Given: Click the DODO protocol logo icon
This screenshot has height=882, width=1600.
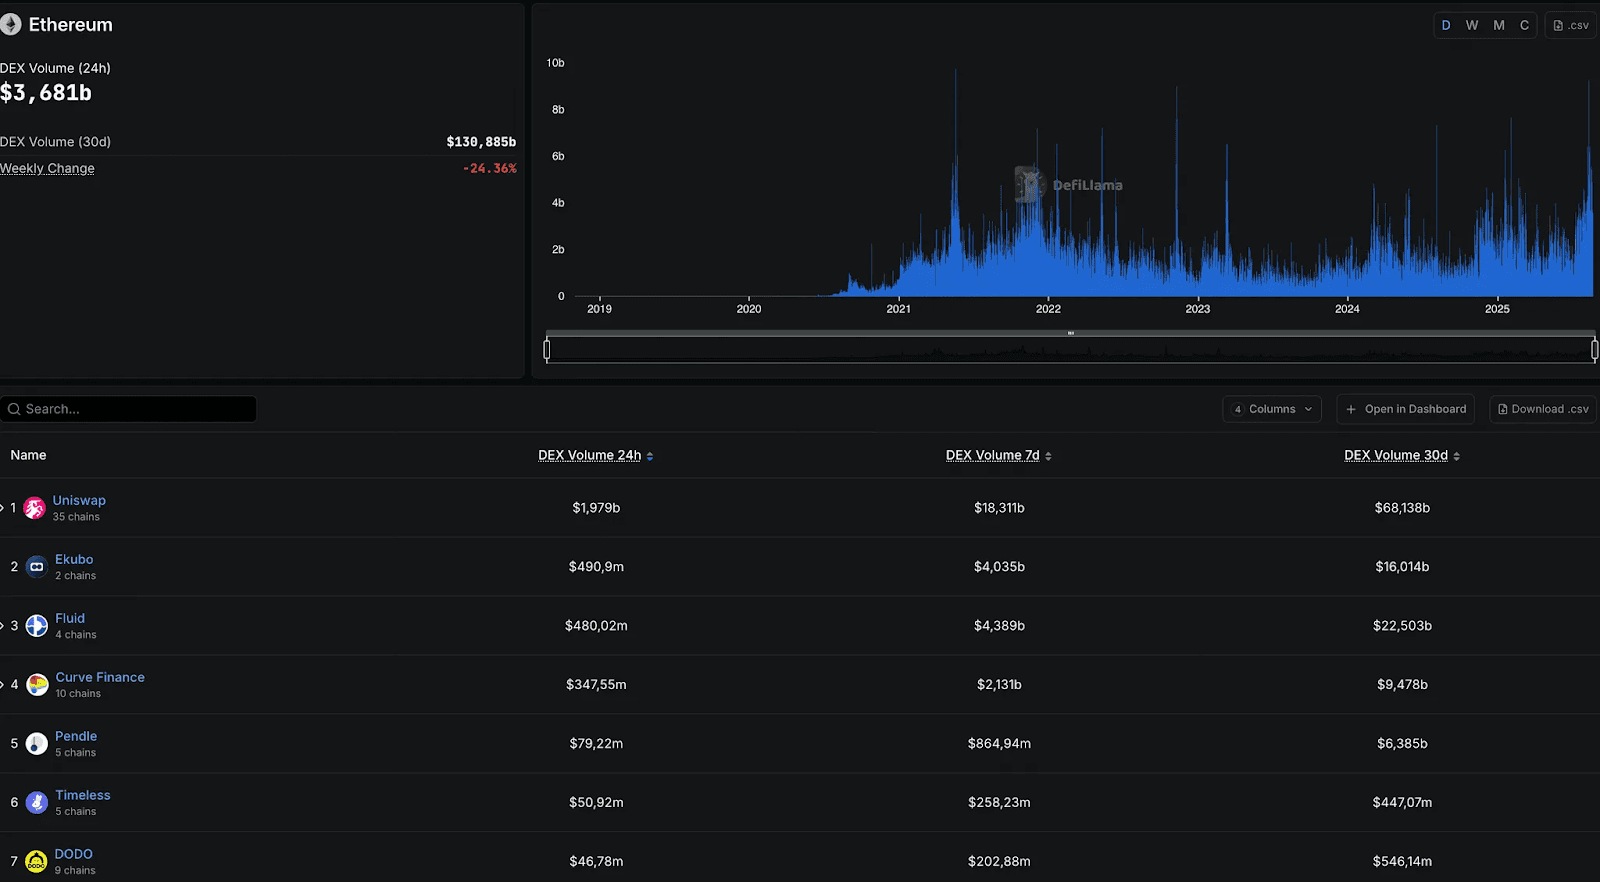Looking at the screenshot, I should [x=36, y=861].
